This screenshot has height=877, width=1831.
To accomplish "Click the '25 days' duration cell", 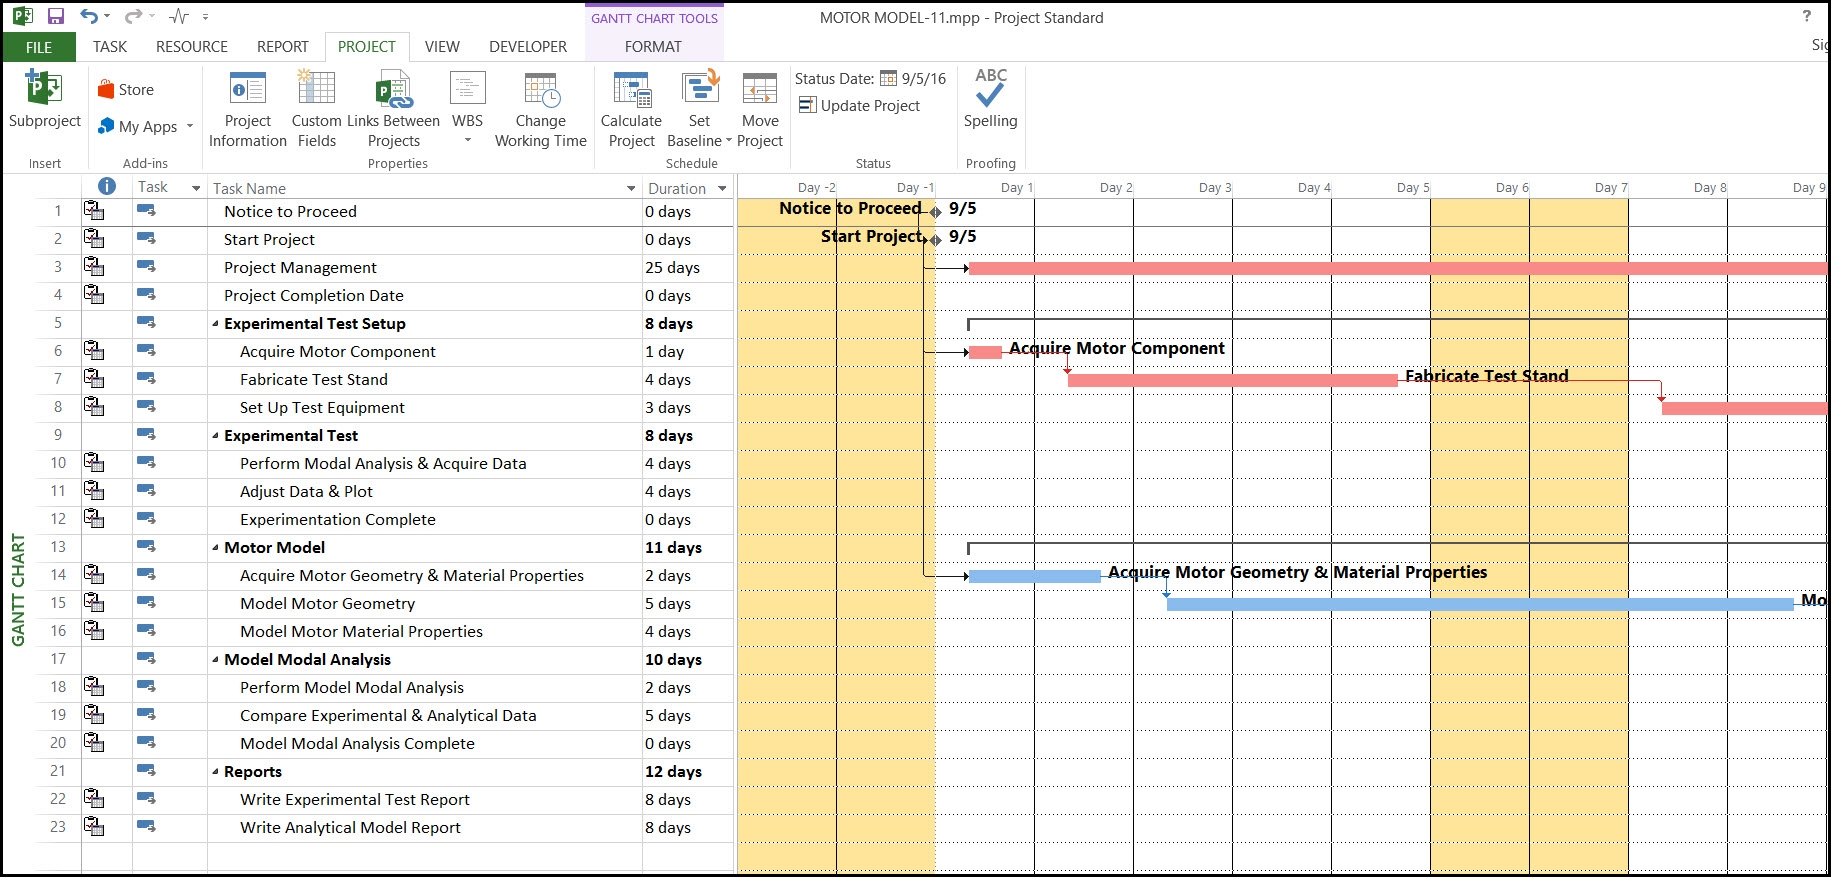I will 688,267.
